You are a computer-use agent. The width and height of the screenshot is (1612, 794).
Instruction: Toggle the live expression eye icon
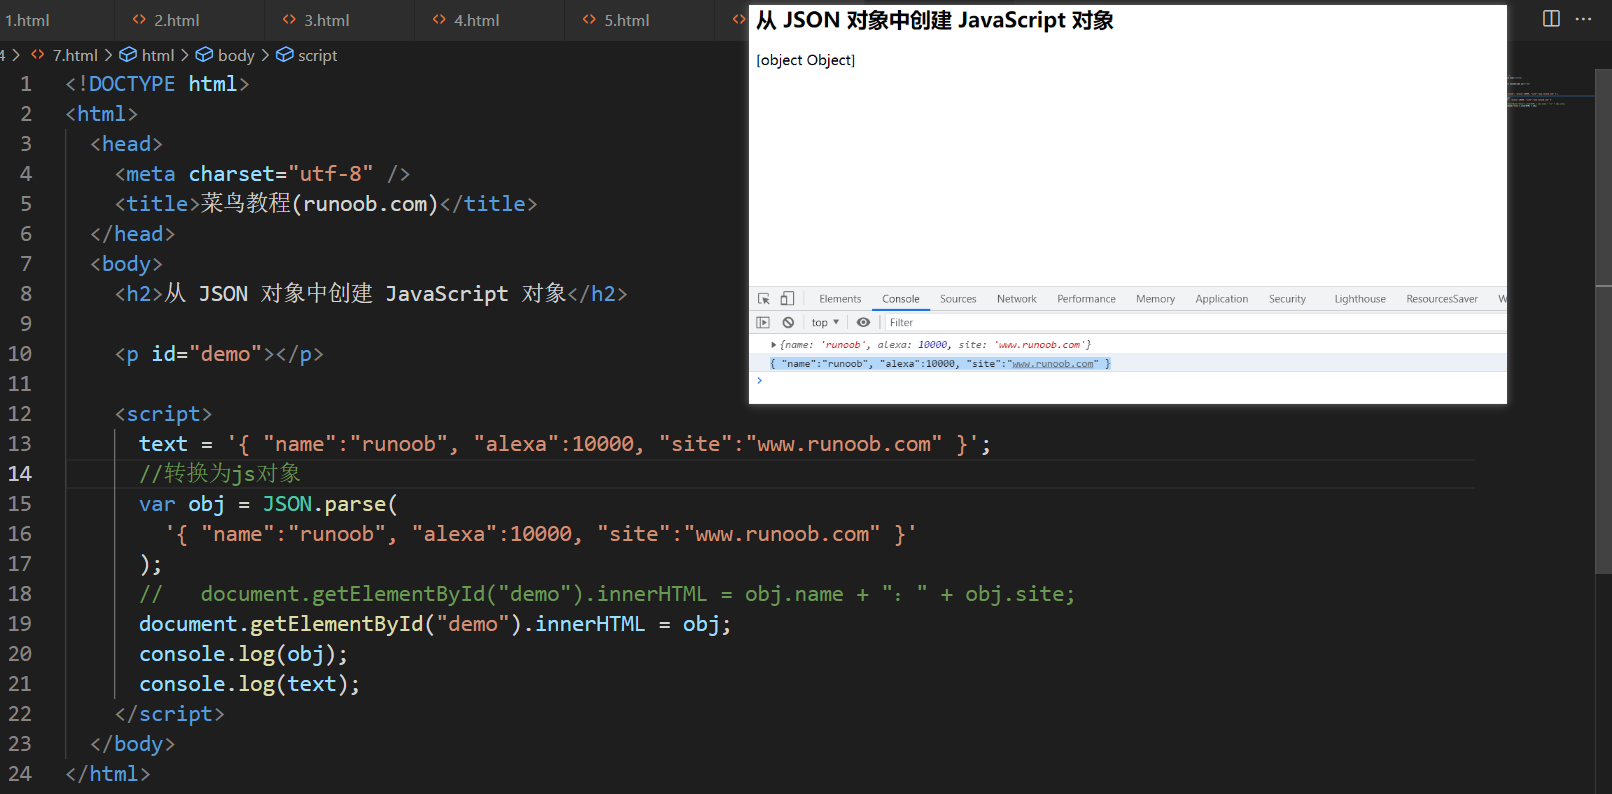click(863, 323)
